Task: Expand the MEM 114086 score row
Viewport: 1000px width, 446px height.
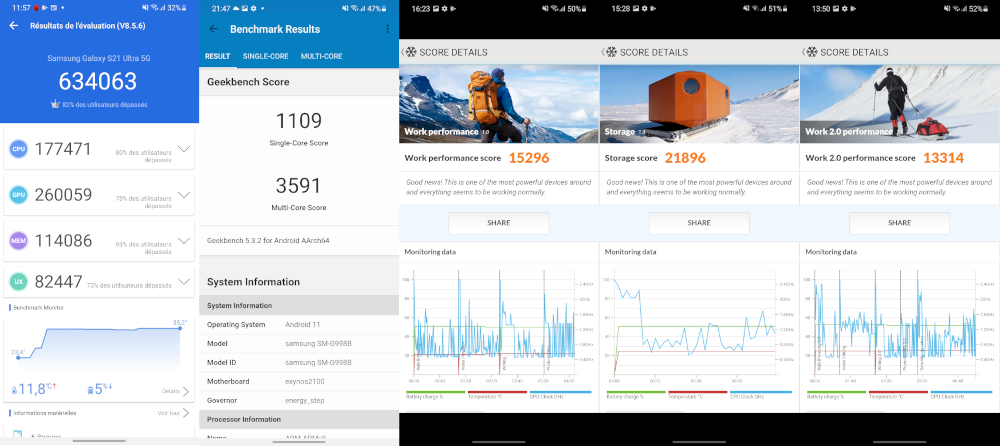Action: [184, 241]
